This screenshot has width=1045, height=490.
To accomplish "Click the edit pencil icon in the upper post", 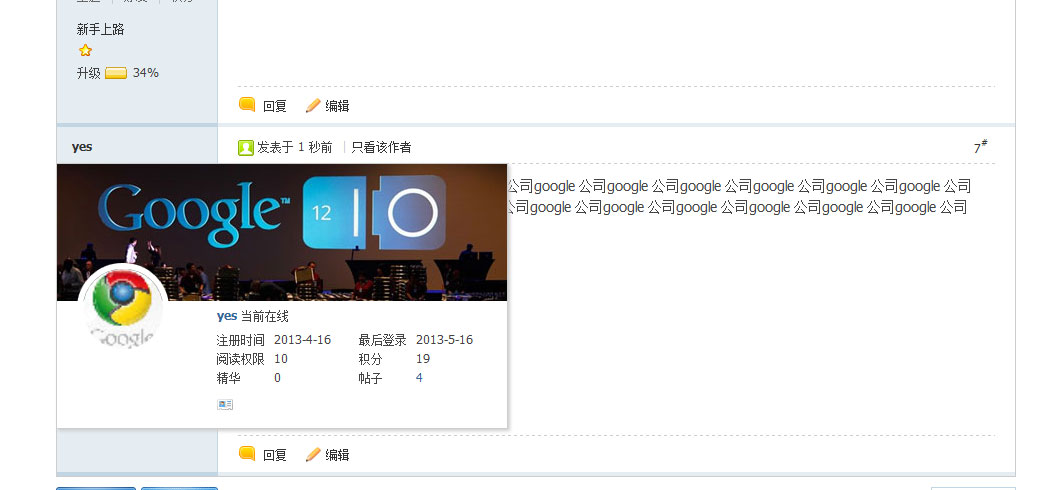I will click(x=313, y=105).
